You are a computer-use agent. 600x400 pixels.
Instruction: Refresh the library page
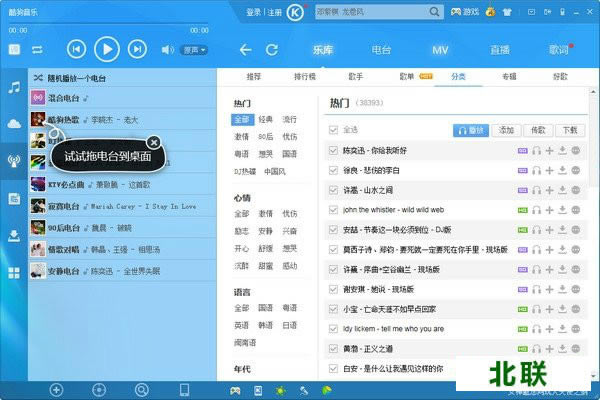[x=272, y=50]
